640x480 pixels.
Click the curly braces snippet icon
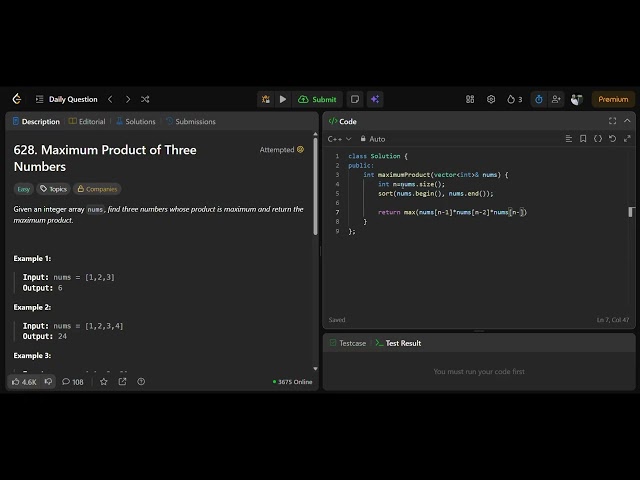click(x=598, y=139)
